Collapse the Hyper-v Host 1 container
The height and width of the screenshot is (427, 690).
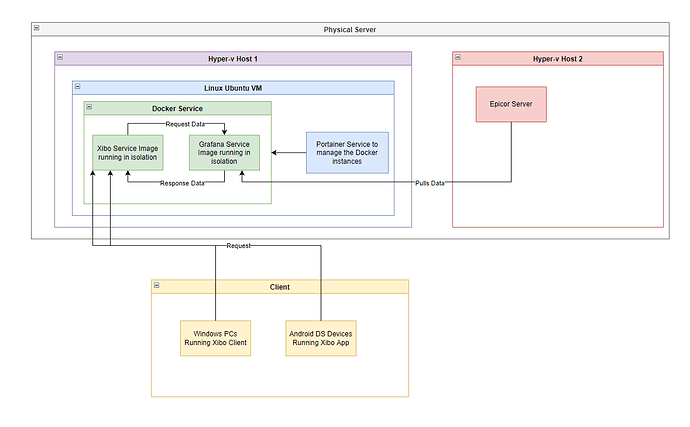tap(60, 57)
